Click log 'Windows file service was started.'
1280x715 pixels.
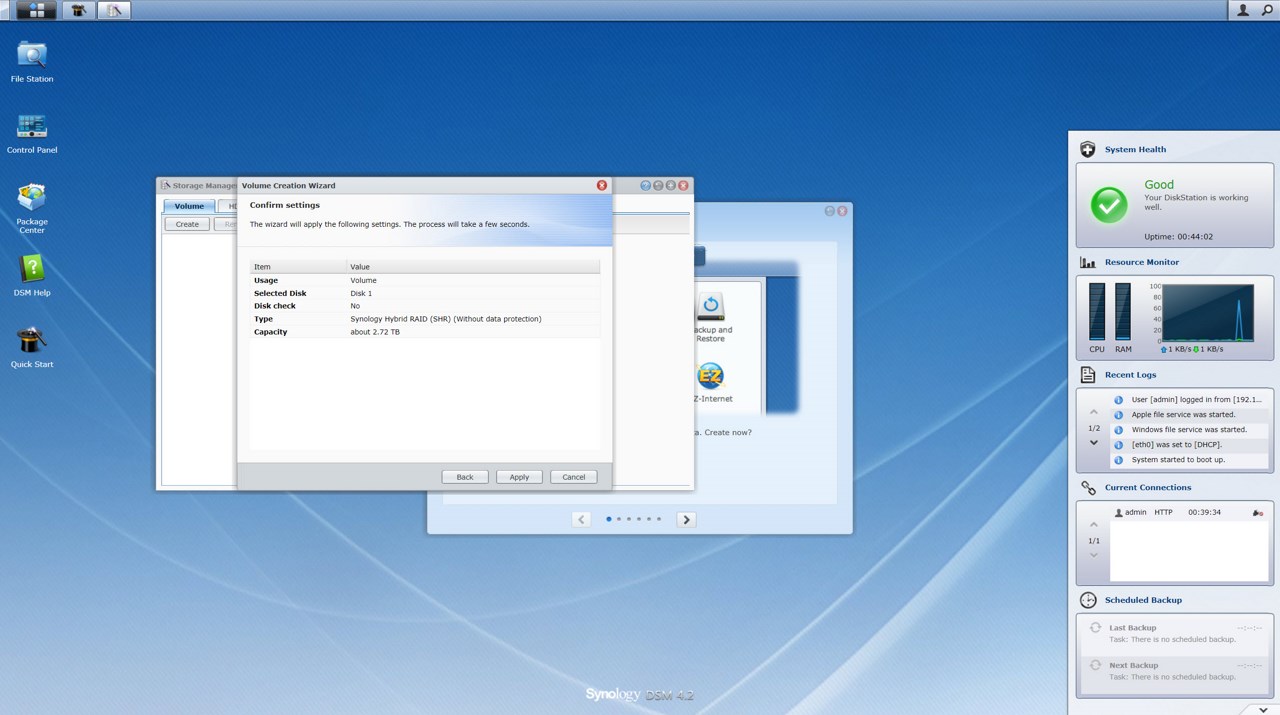click(x=1189, y=429)
